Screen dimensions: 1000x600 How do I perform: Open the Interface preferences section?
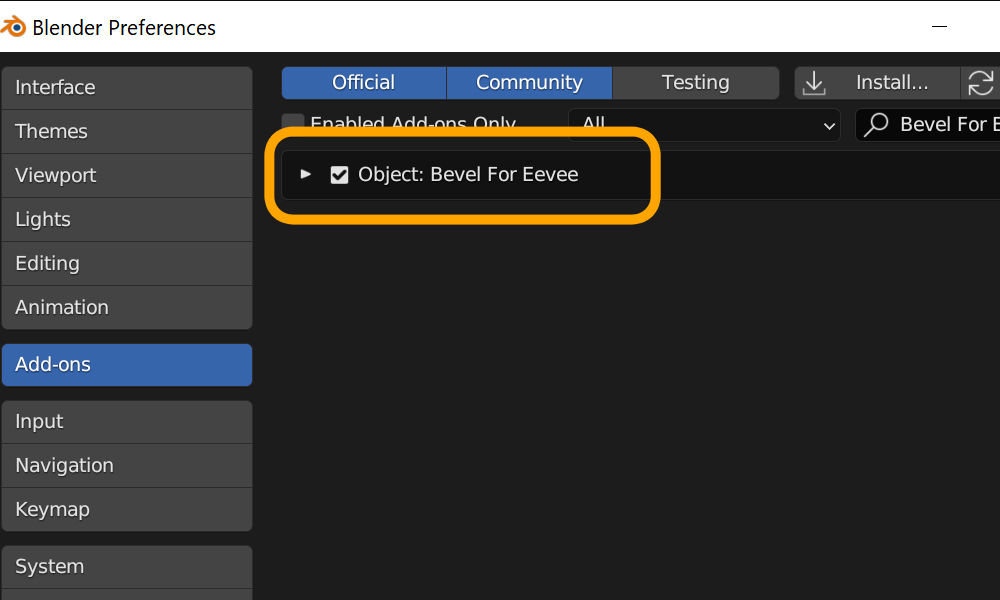pos(127,87)
